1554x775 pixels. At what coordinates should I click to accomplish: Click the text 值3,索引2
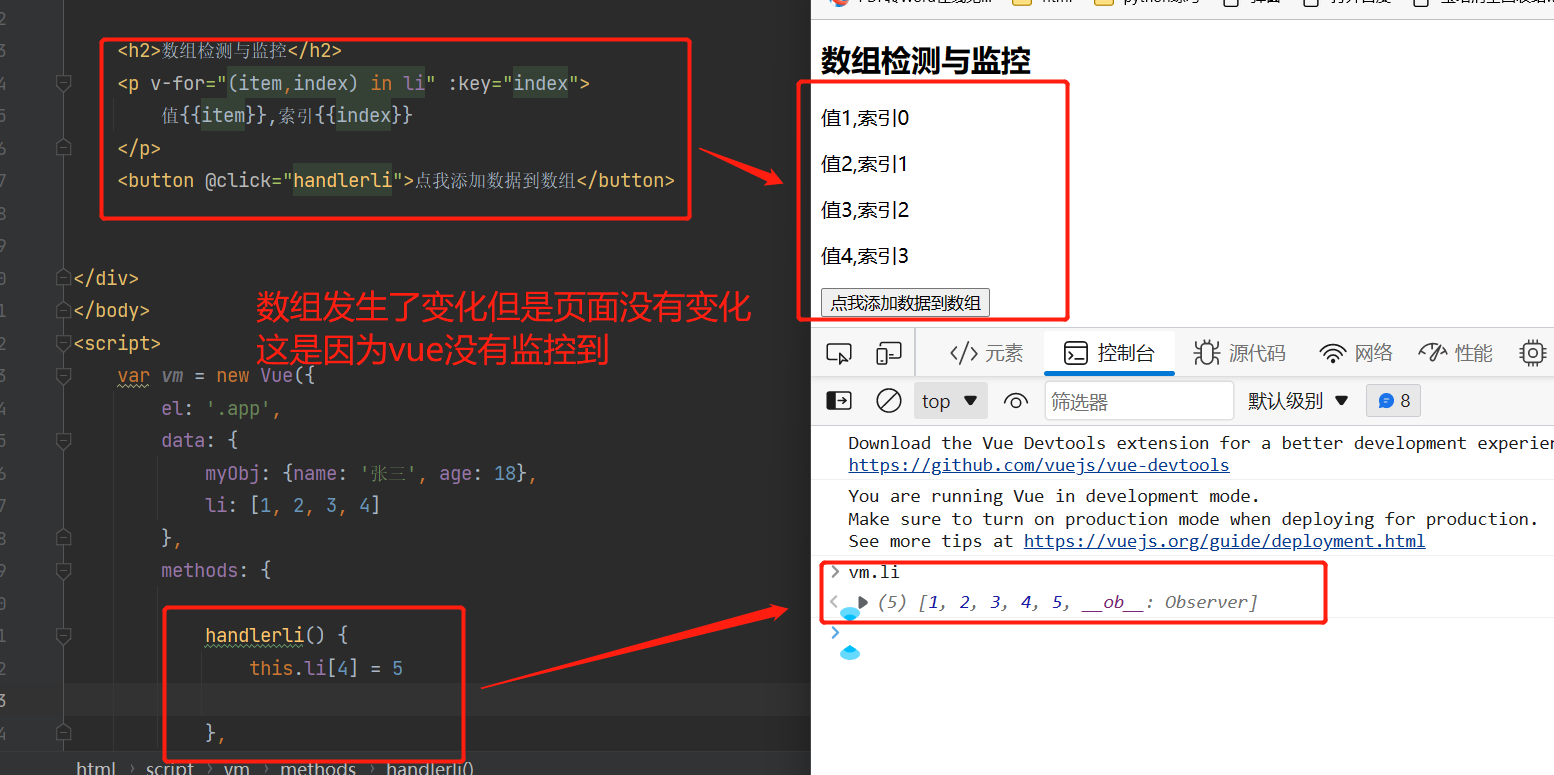click(865, 210)
